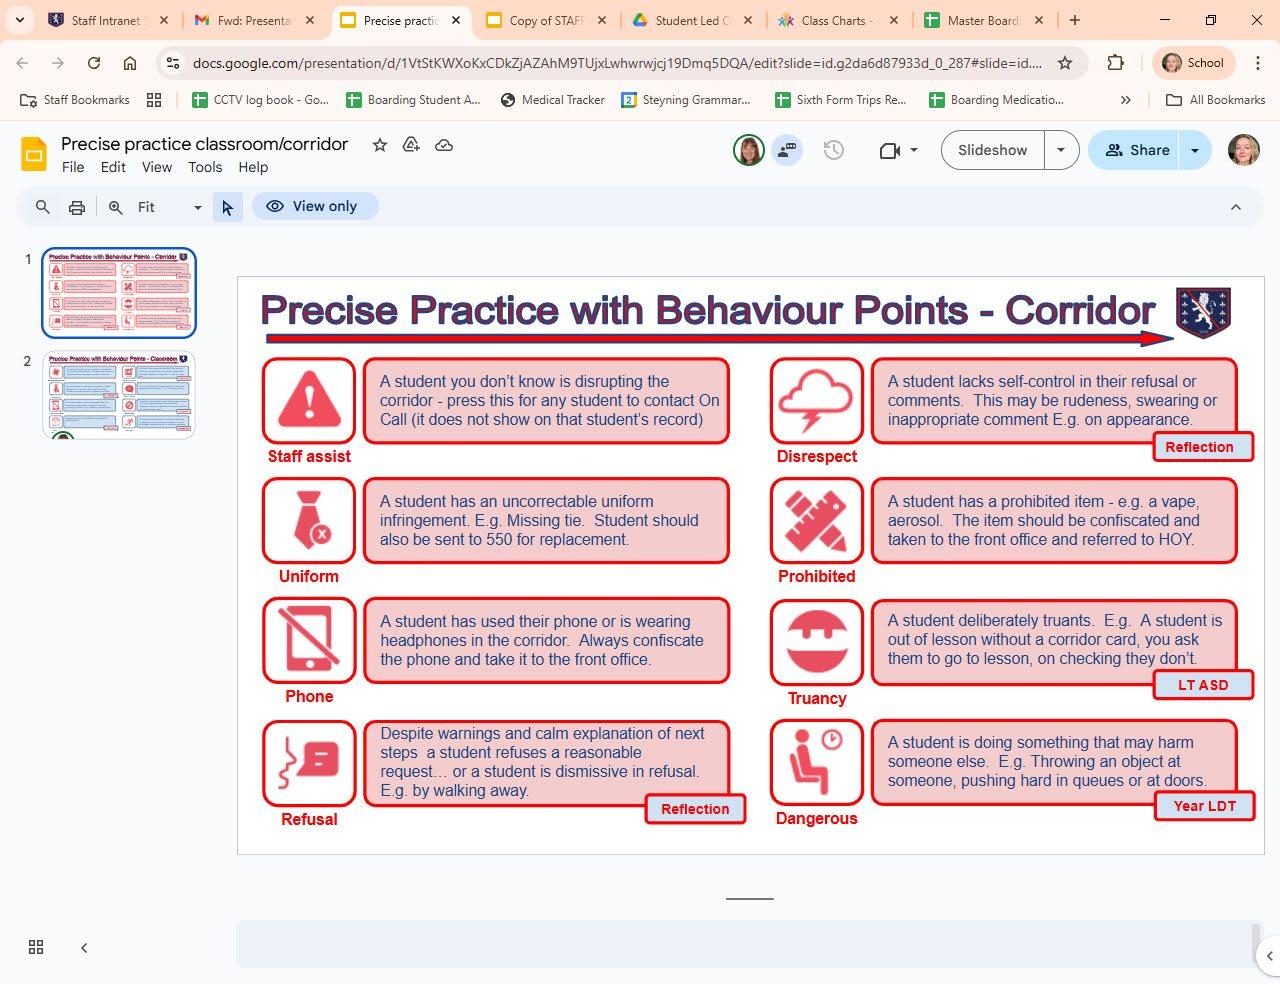Click the Dangerous seated person icon
The width and height of the screenshot is (1280, 984).
point(817,762)
